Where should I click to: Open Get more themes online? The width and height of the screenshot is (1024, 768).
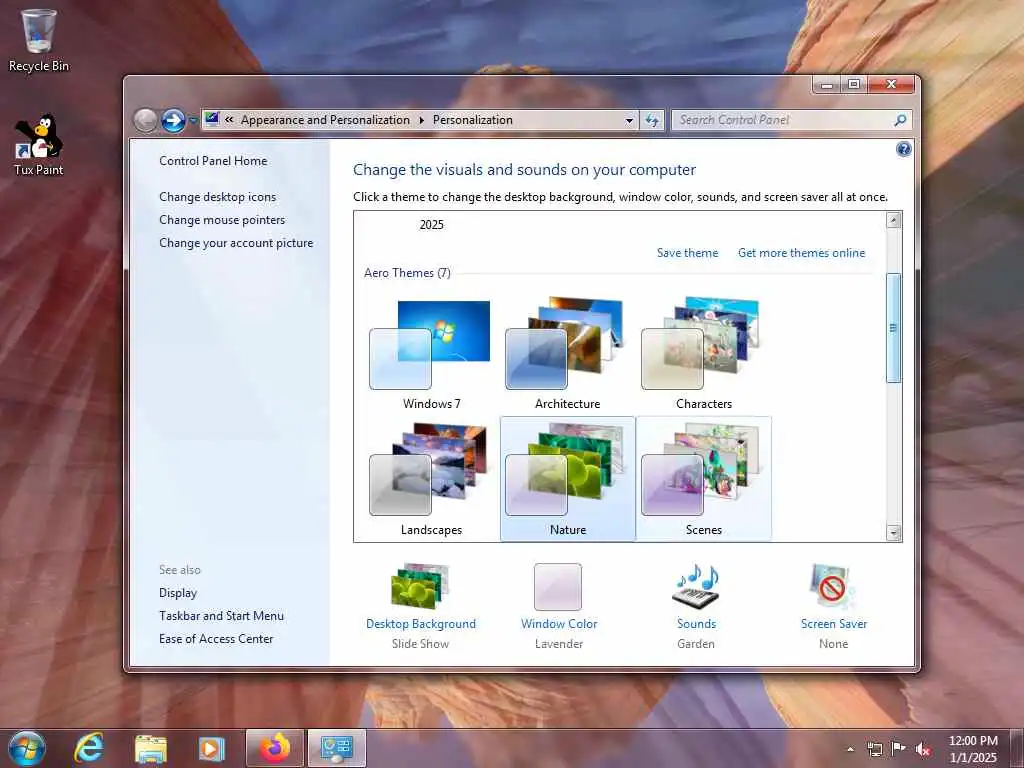click(801, 253)
